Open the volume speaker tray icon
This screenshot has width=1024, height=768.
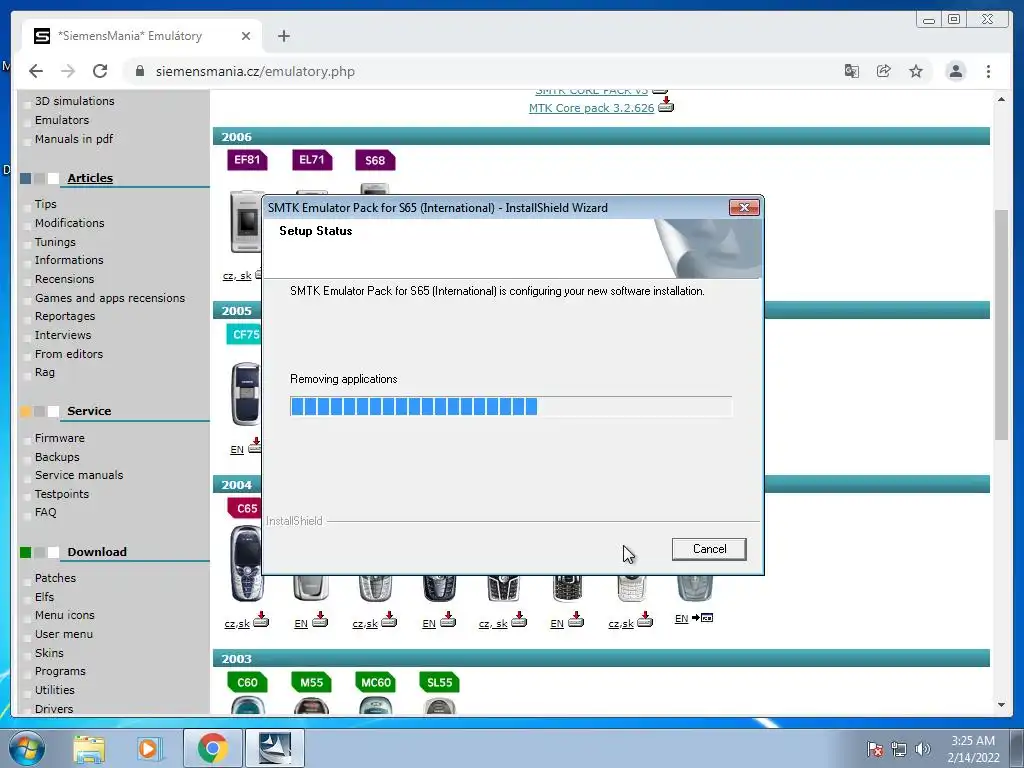tap(923, 749)
